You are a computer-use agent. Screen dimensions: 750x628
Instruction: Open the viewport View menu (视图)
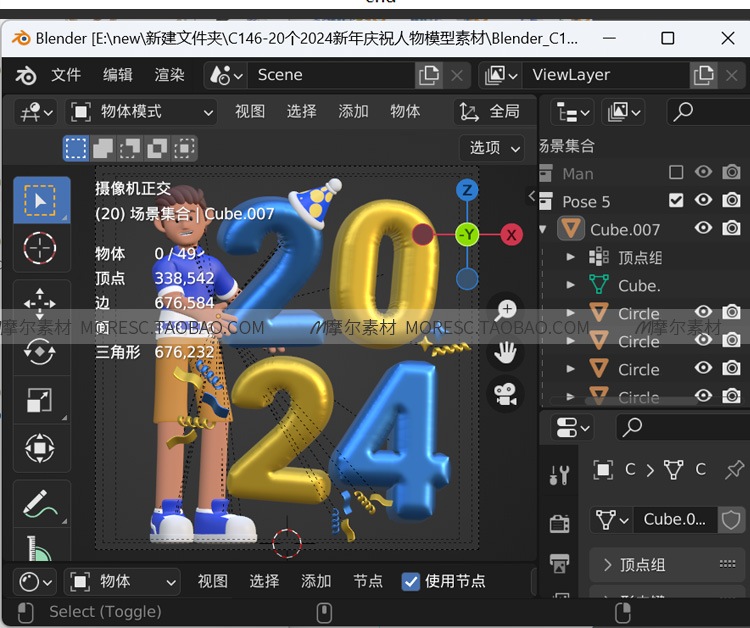(x=250, y=112)
